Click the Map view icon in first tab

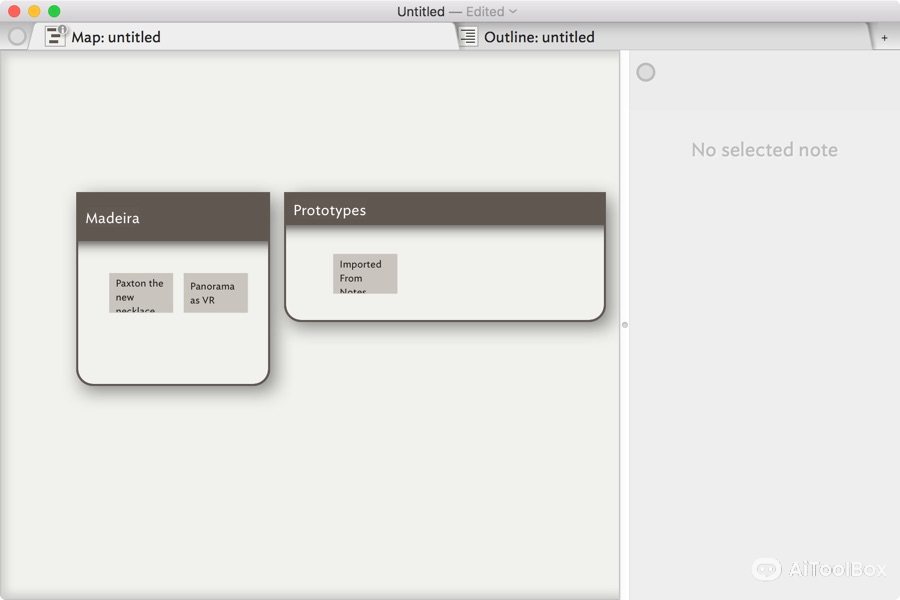(x=55, y=36)
